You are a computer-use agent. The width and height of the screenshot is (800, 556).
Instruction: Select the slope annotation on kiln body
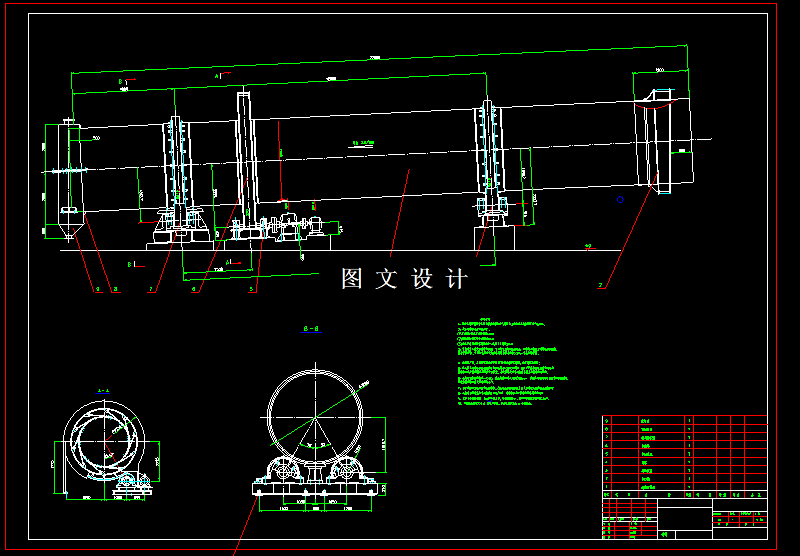[363, 144]
